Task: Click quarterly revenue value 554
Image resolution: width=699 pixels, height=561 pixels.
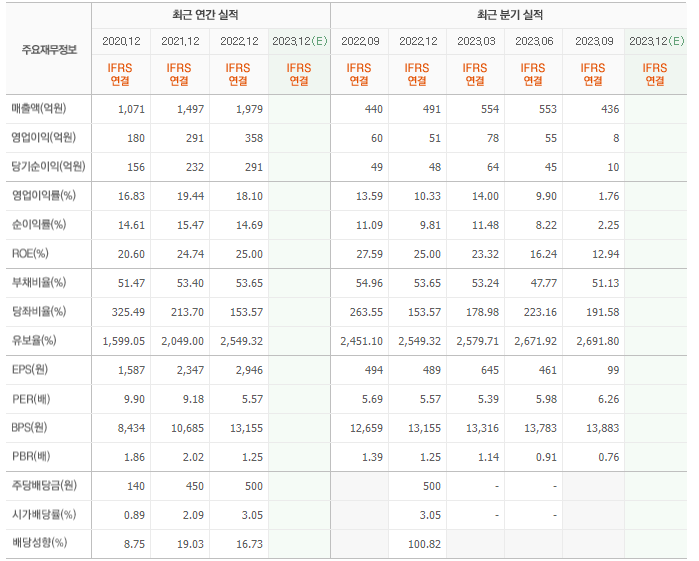Action: tap(489, 109)
